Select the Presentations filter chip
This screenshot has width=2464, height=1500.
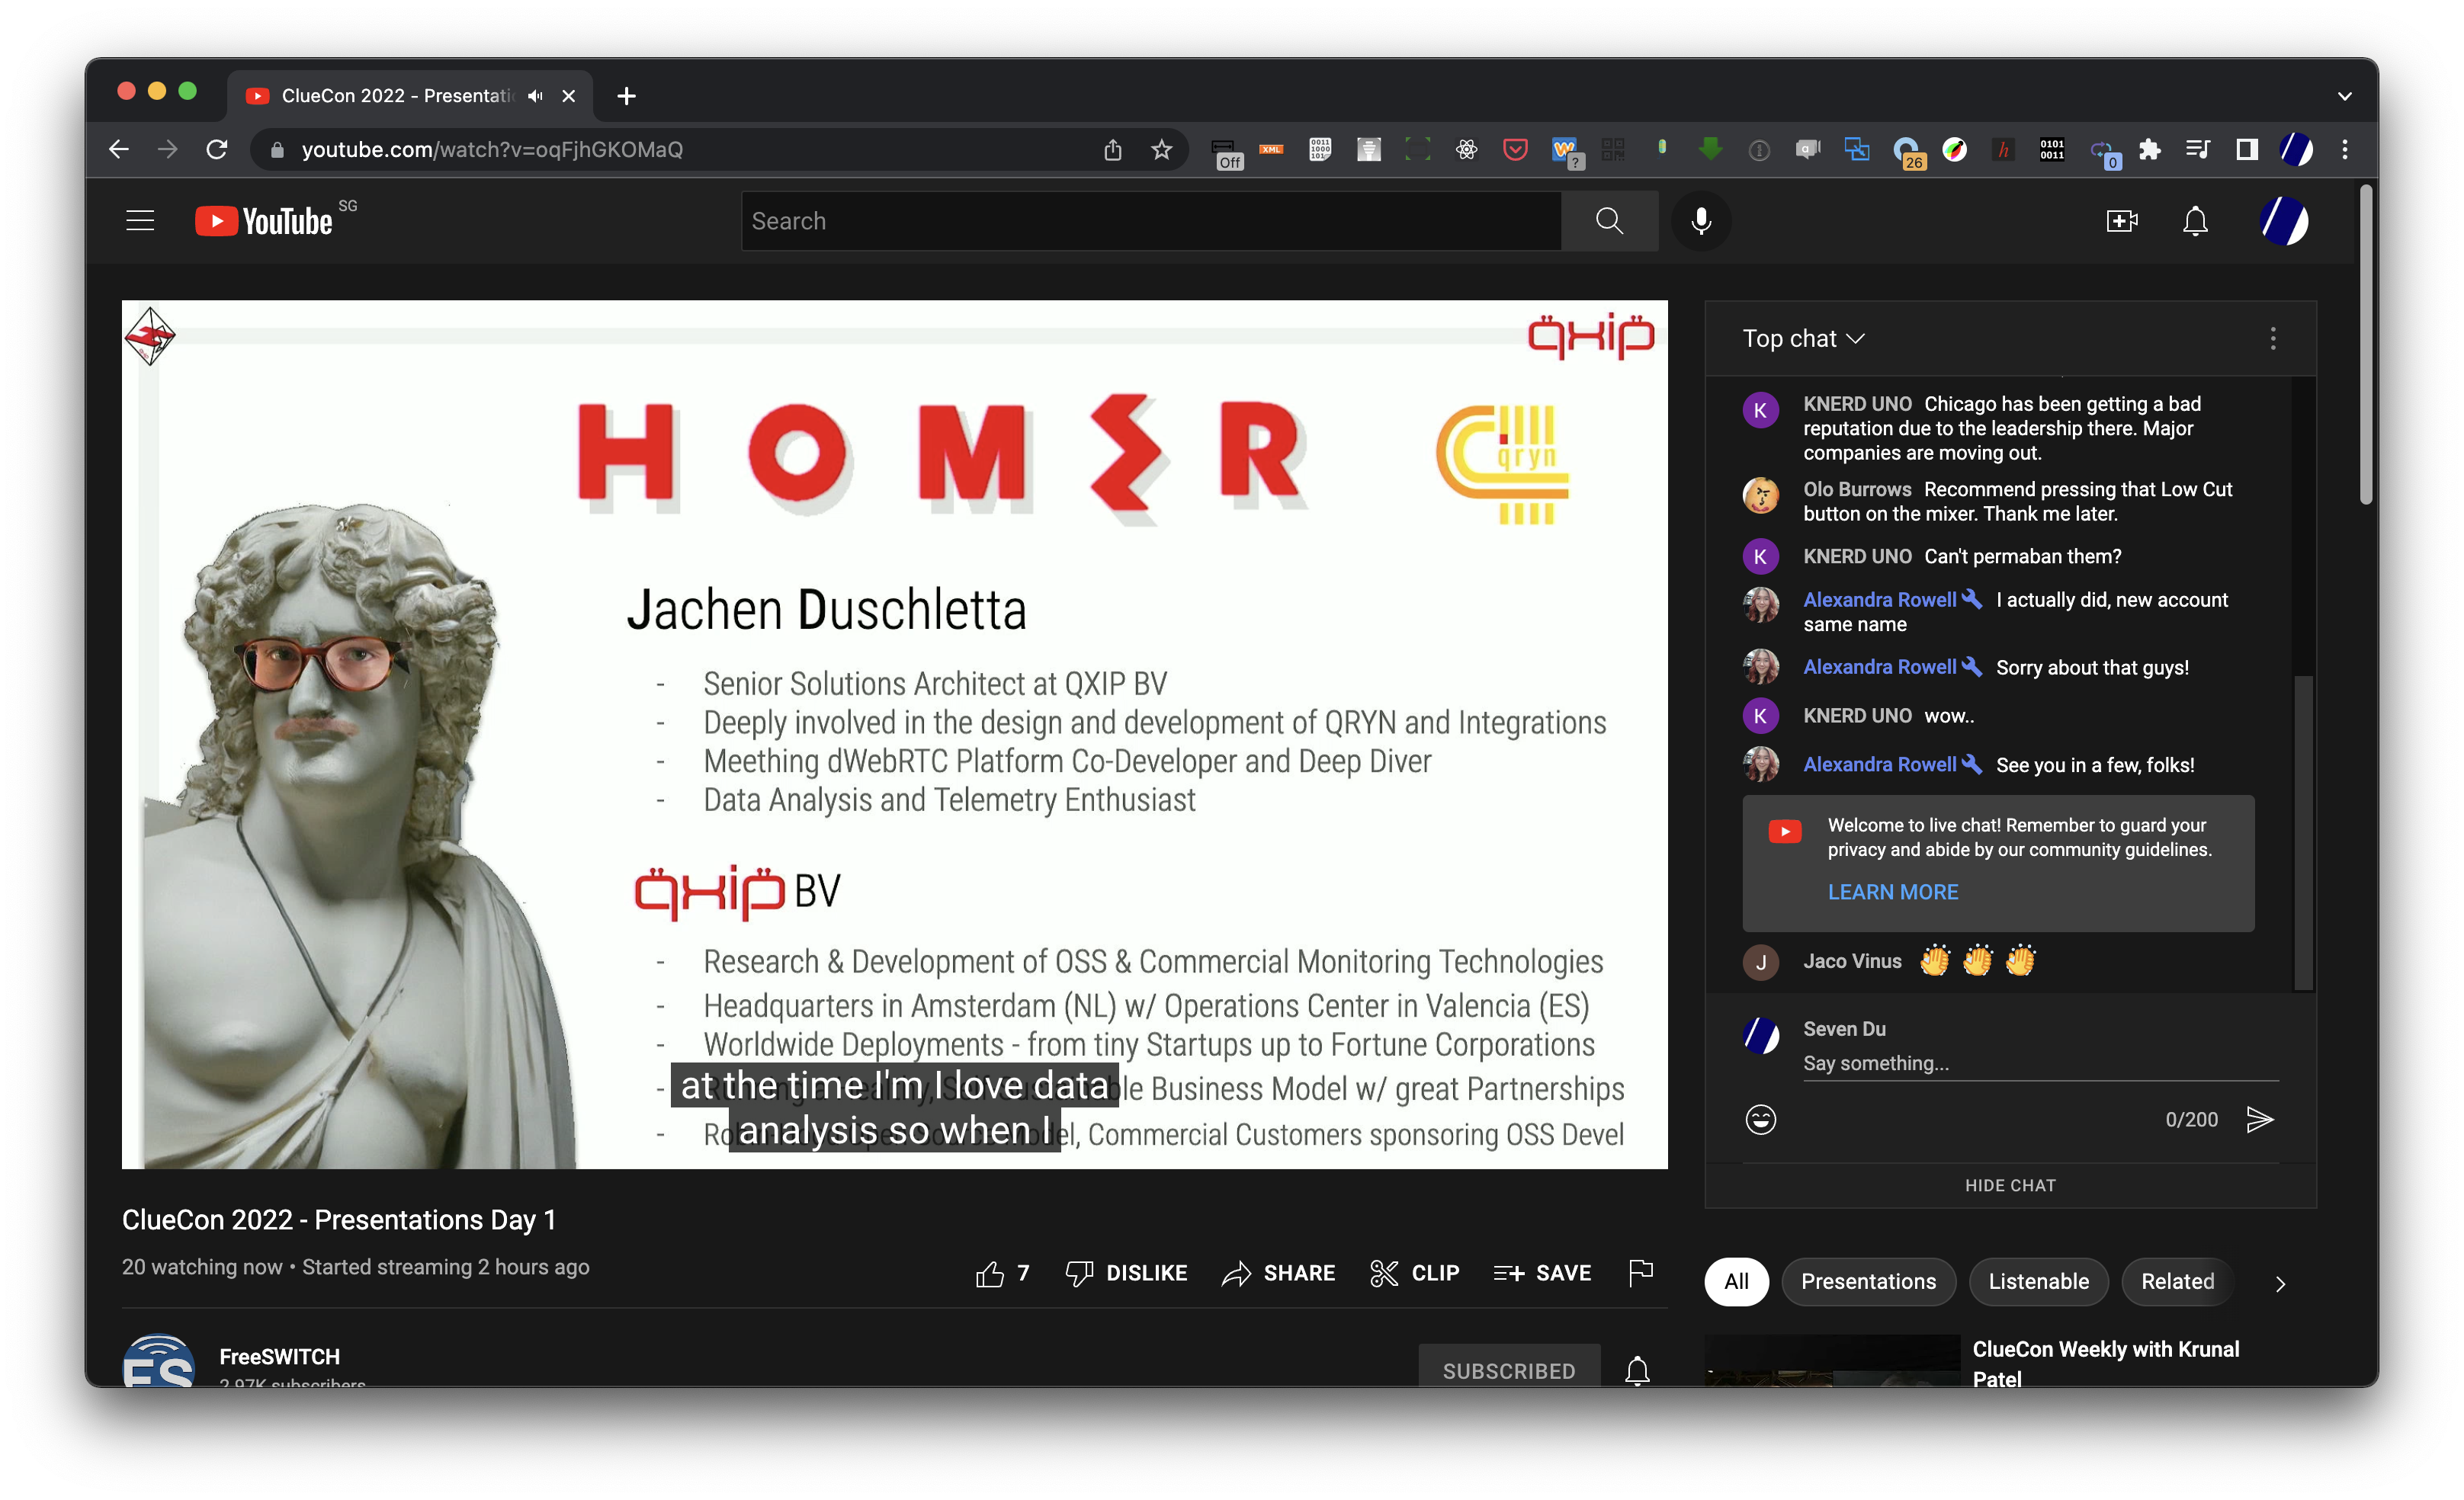coord(1868,1281)
